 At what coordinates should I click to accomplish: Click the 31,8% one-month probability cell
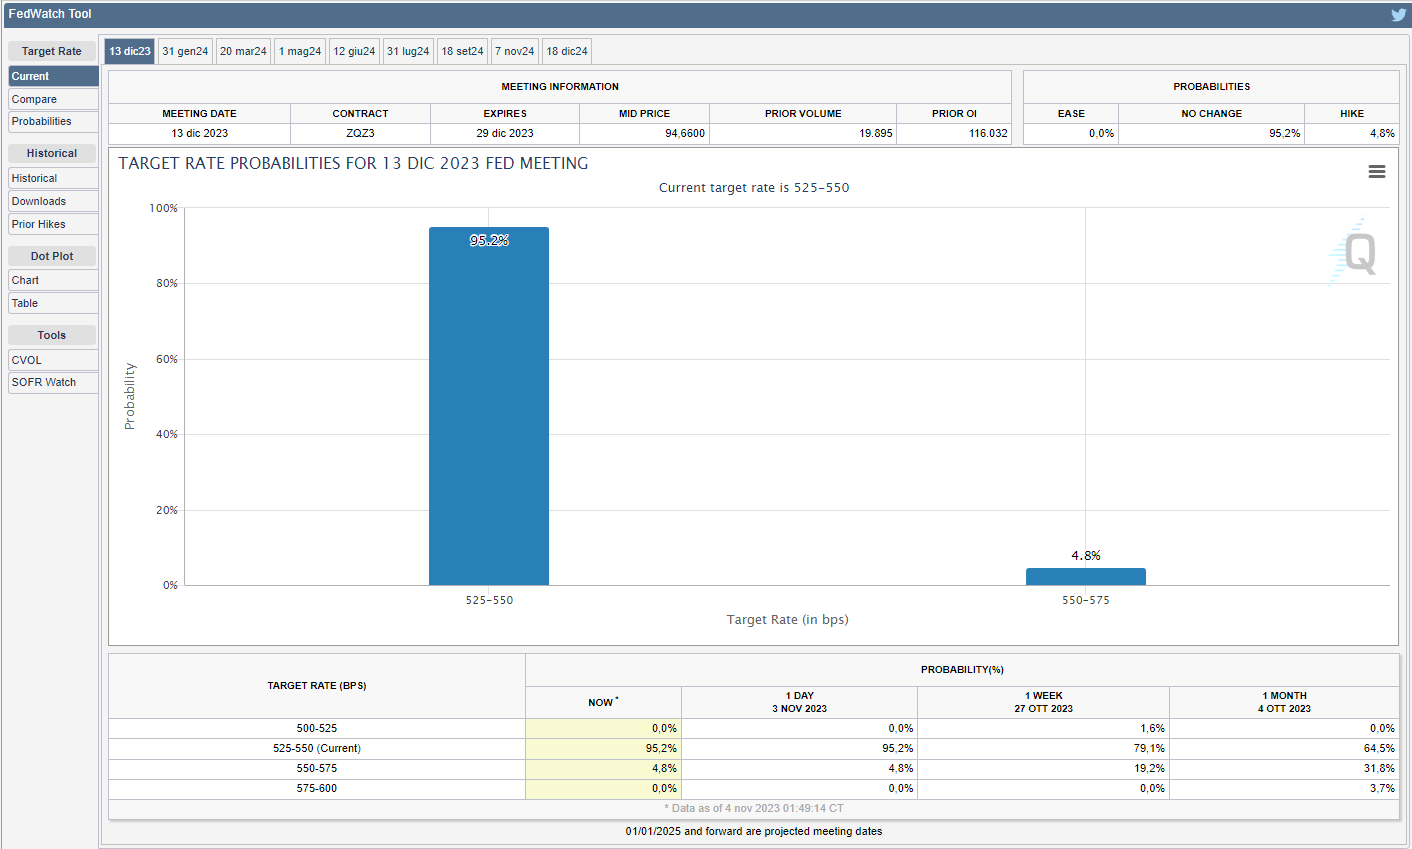click(1284, 768)
